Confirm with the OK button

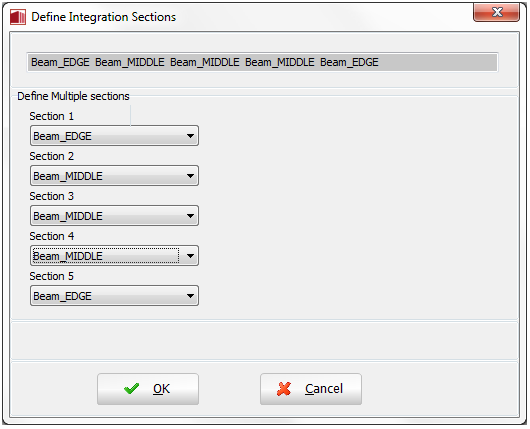[x=148, y=389]
